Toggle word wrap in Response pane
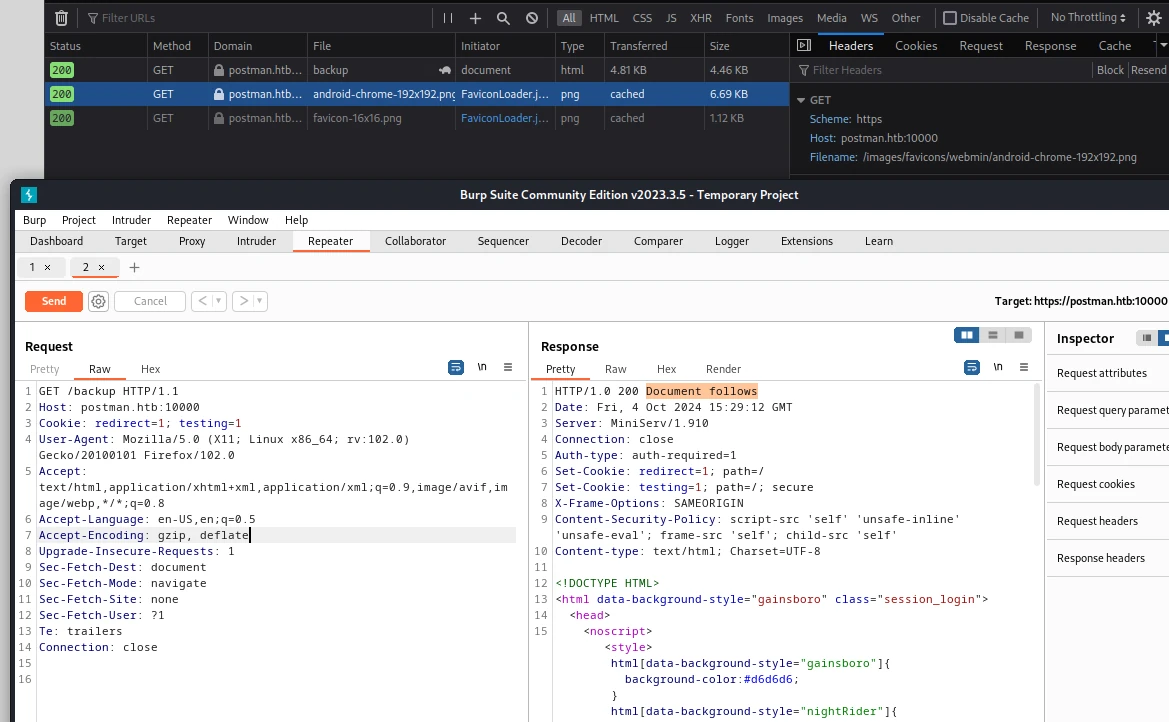Screen dimensions: 1169x722 click(971, 367)
